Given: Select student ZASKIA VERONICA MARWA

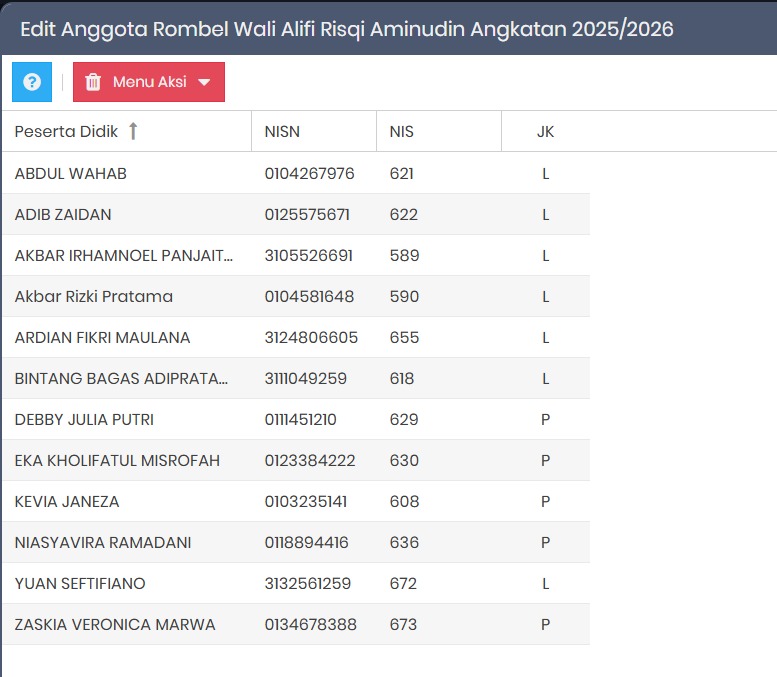Looking at the screenshot, I should [115, 625].
